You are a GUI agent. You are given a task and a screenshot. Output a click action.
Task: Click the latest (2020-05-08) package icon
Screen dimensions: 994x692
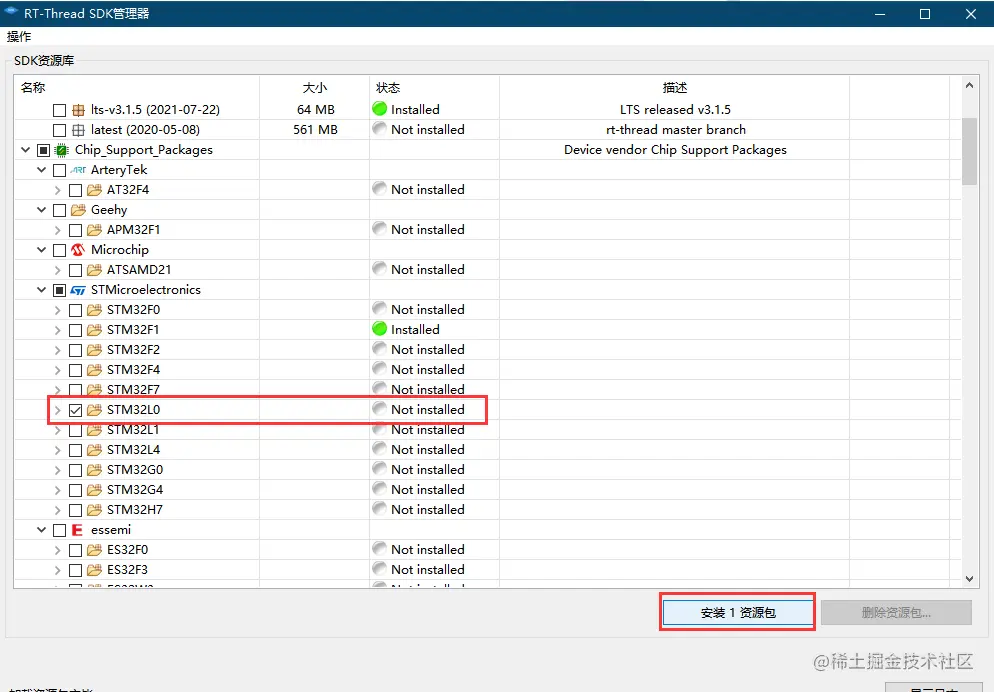coord(78,130)
